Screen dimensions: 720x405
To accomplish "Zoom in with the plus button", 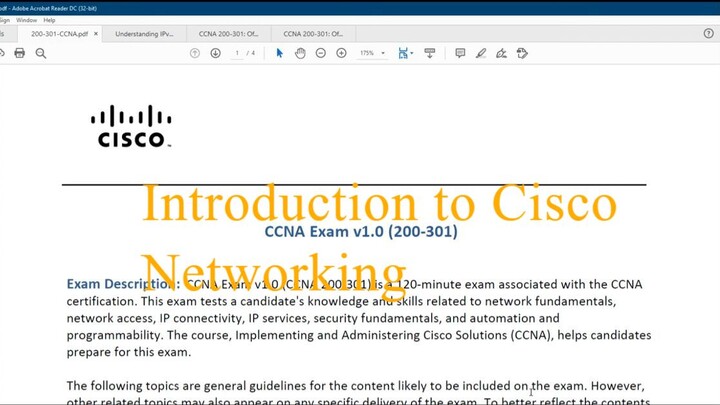I will 341,53.
